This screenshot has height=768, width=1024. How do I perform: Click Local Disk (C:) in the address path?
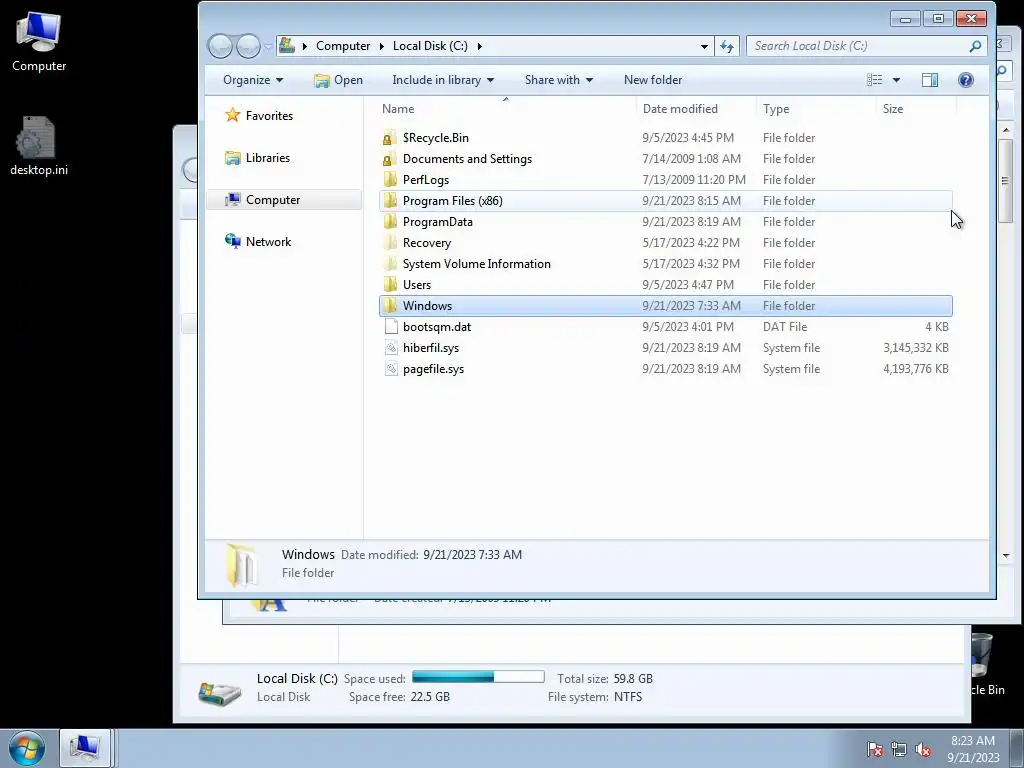[x=430, y=46]
